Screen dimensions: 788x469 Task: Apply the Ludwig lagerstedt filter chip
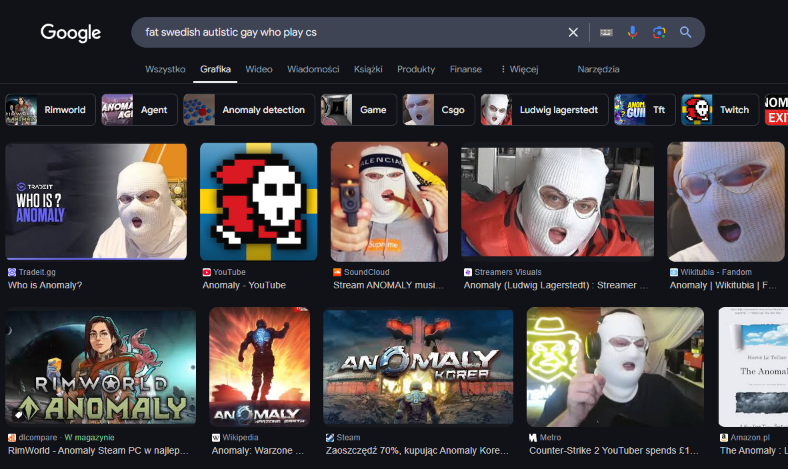pos(544,110)
